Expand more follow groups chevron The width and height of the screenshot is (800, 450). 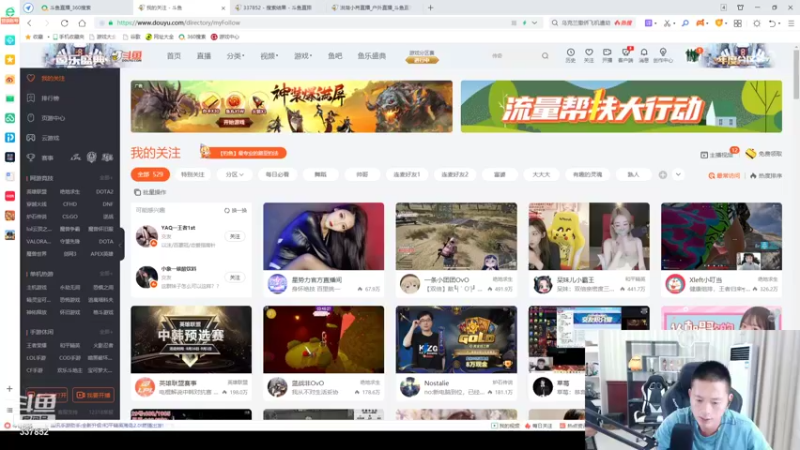pyautogui.click(x=678, y=174)
